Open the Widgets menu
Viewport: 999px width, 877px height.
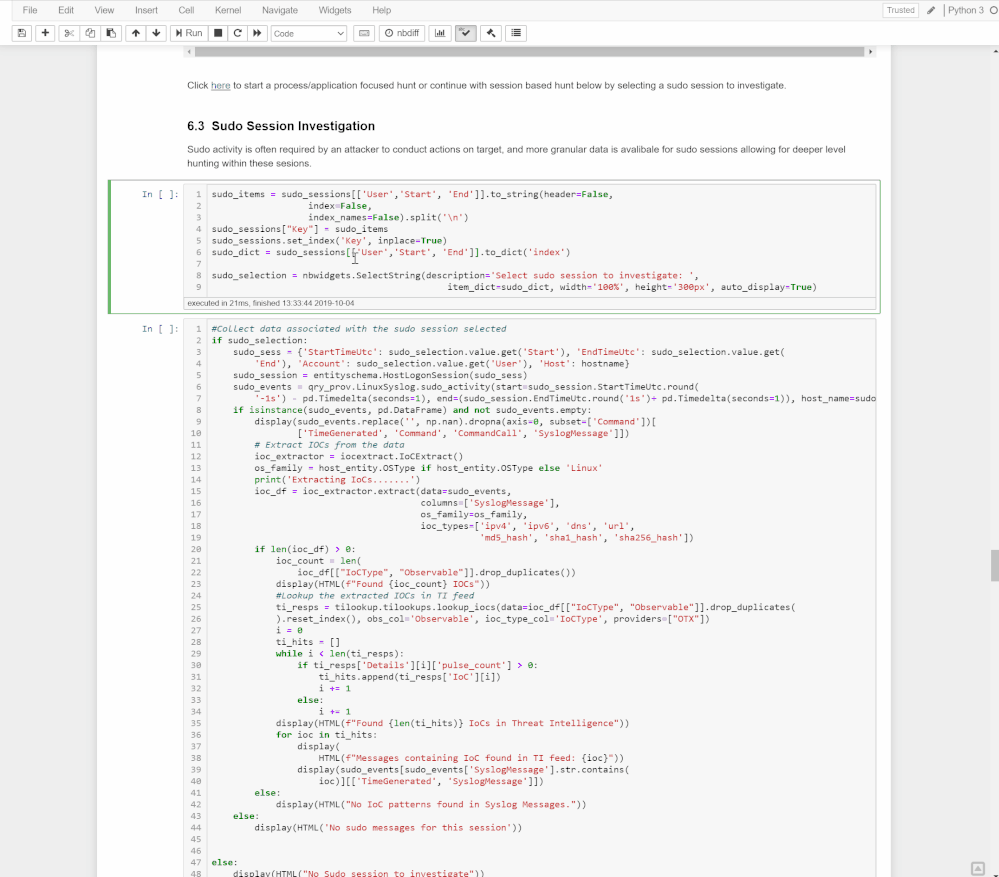[x=334, y=10]
